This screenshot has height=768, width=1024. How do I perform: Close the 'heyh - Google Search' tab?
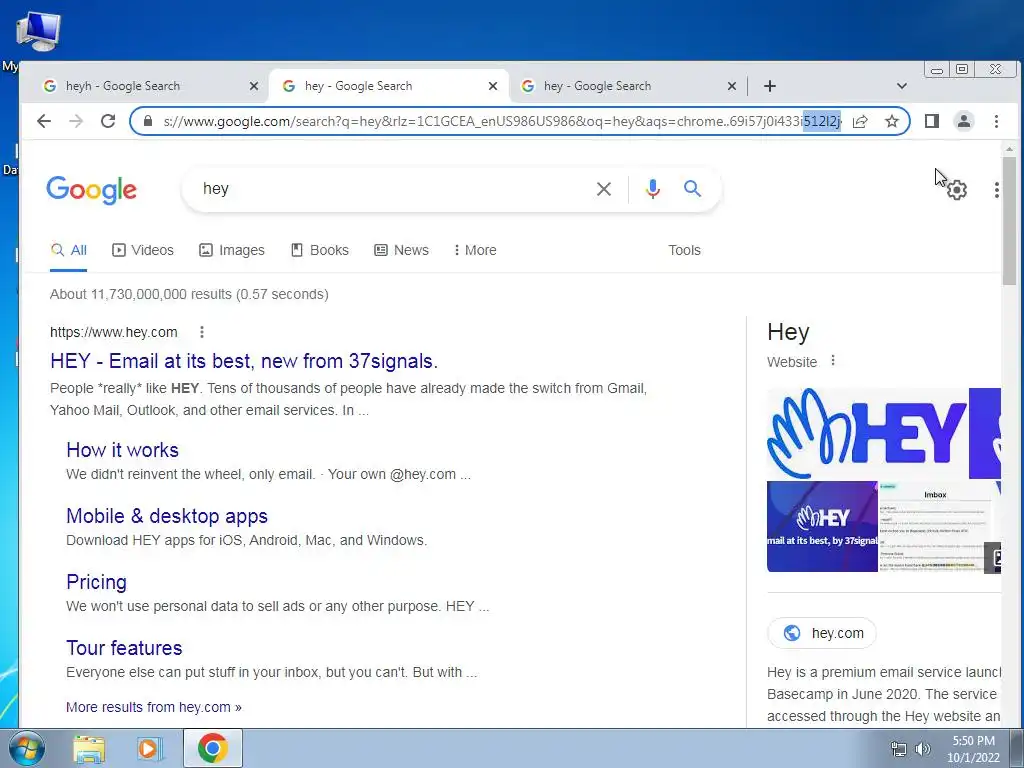(254, 86)
